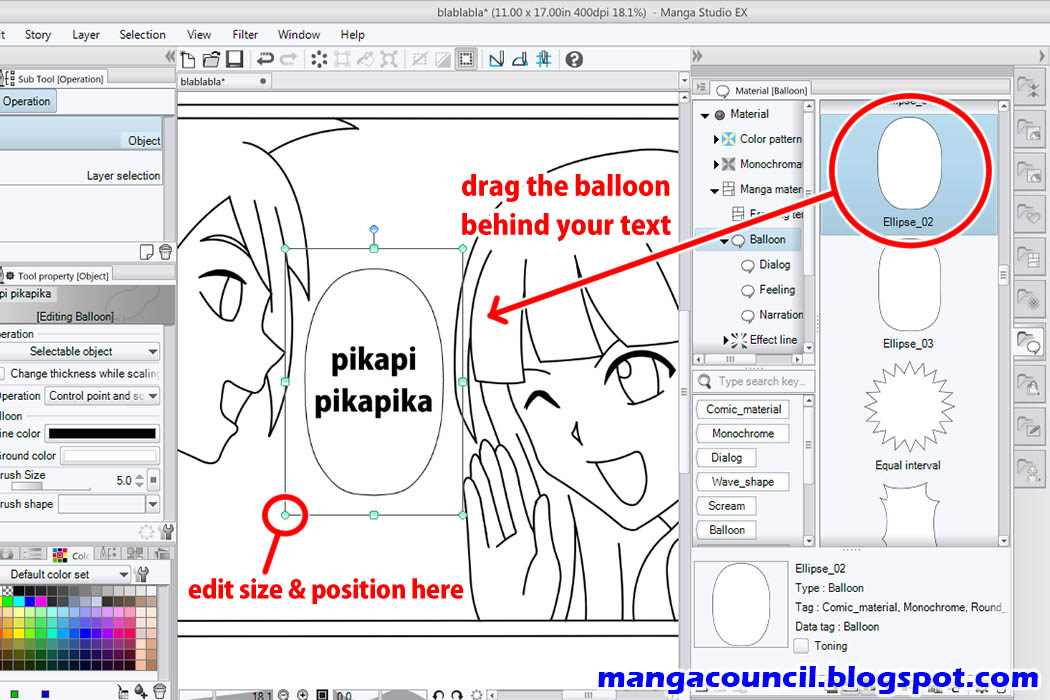The width and height of the screenshot is (1050, 700).
Task: Zoom in with the plus magnifier in status bar
Action: click(303, 695)
